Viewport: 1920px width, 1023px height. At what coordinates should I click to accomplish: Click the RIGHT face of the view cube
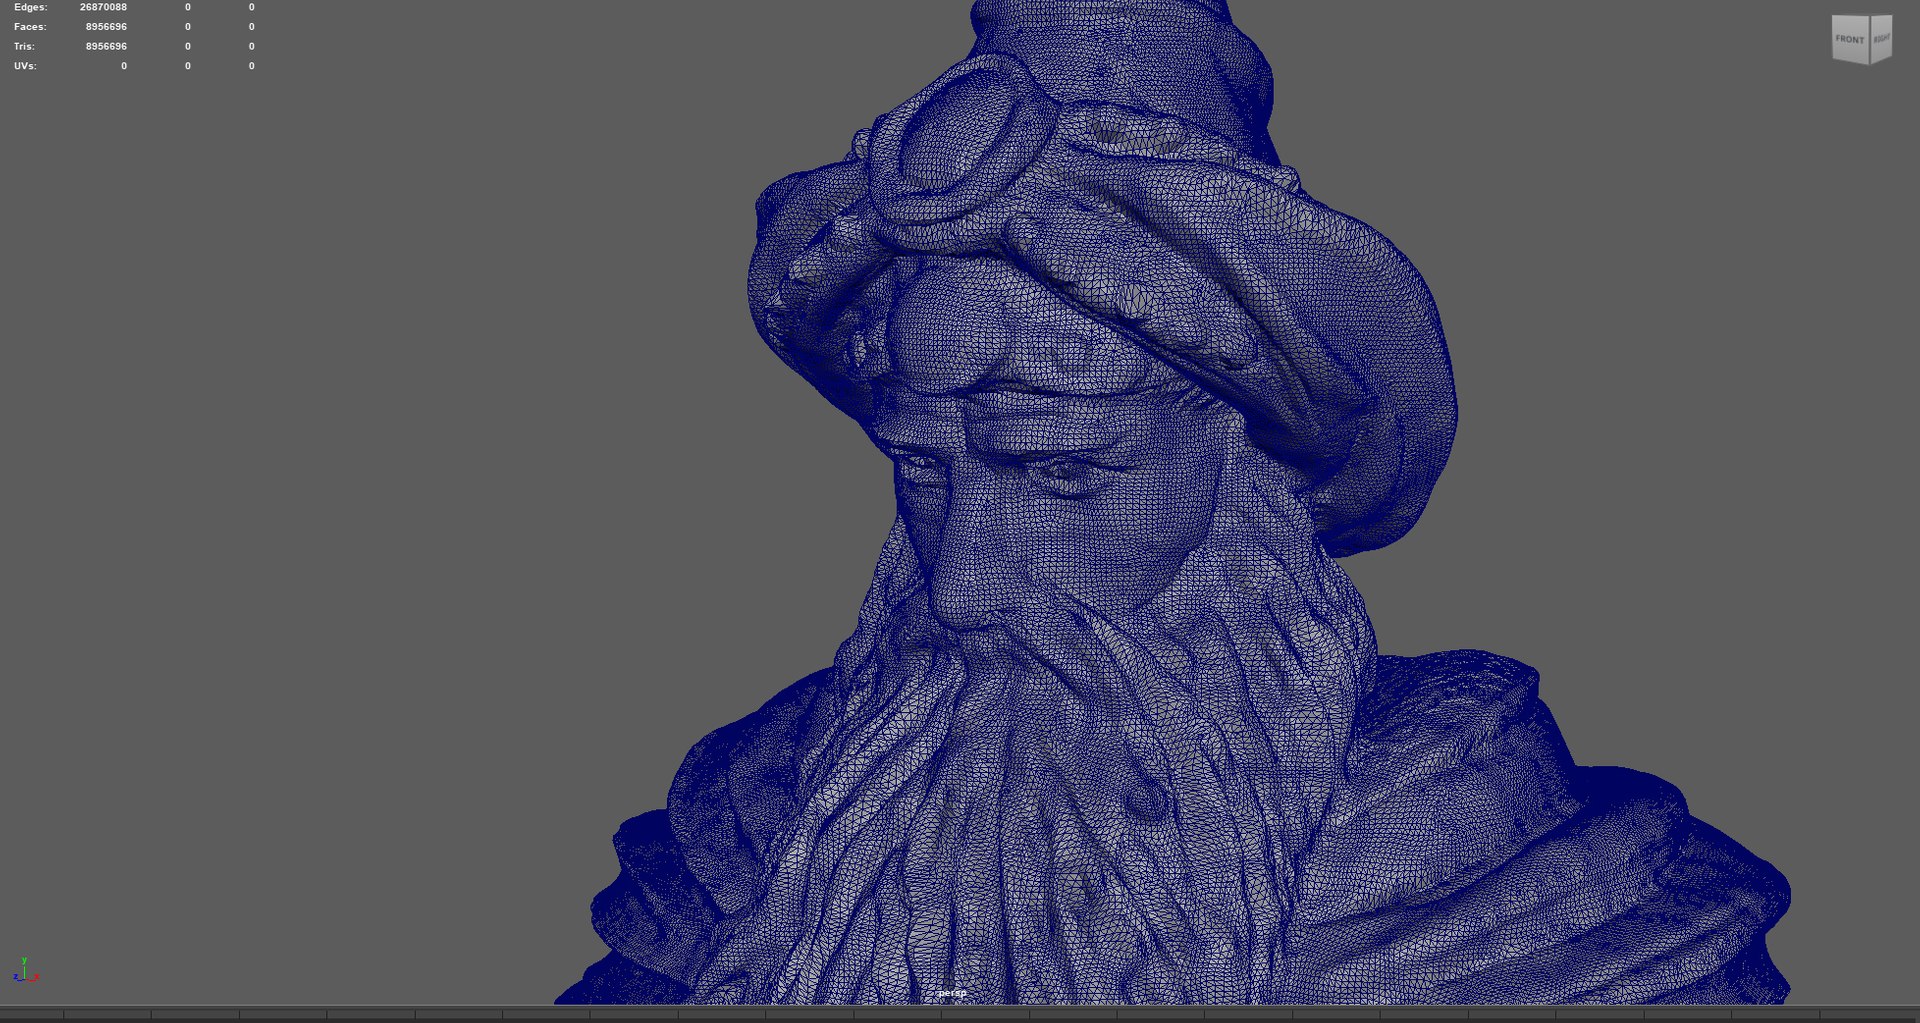coord(1881,39)
